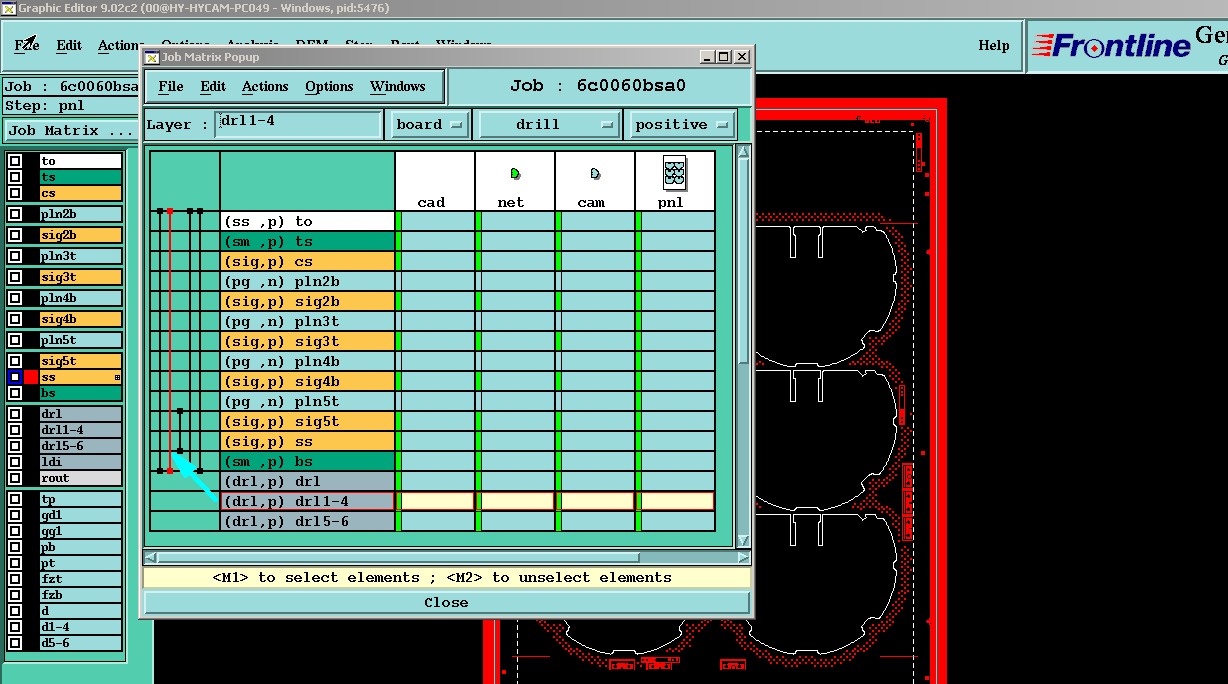The width and height of the screenshot is (1228, 684).
Task: Select the (drl,p) drl5-6 matrix row
Action: point(308,522)
